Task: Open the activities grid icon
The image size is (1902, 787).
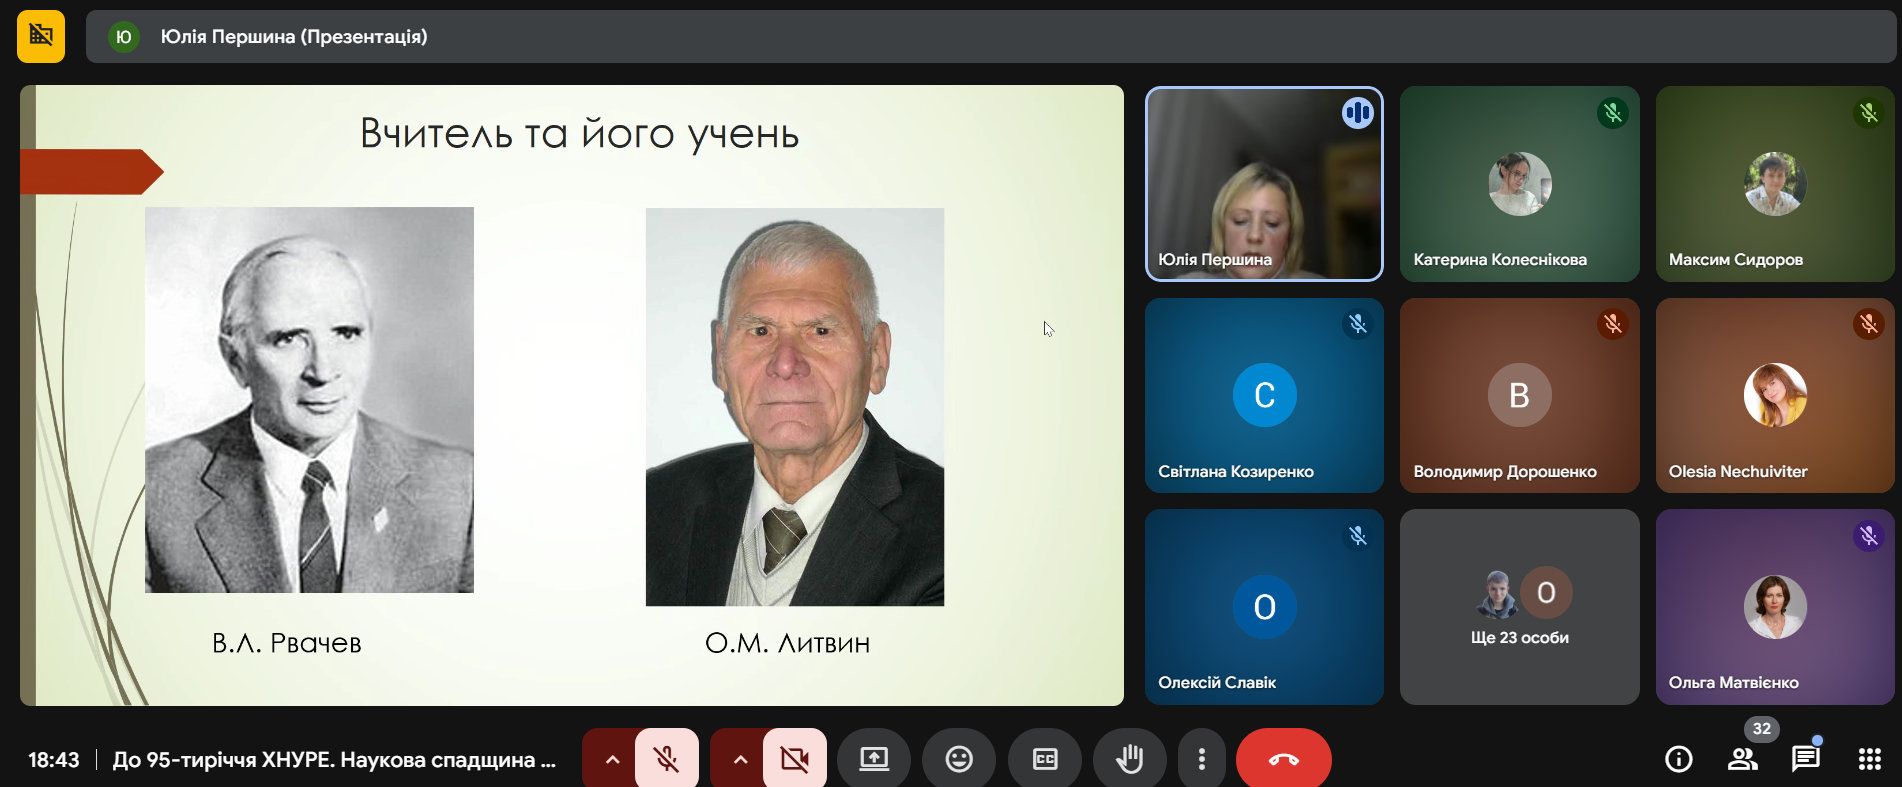Action: (1869, 760)
